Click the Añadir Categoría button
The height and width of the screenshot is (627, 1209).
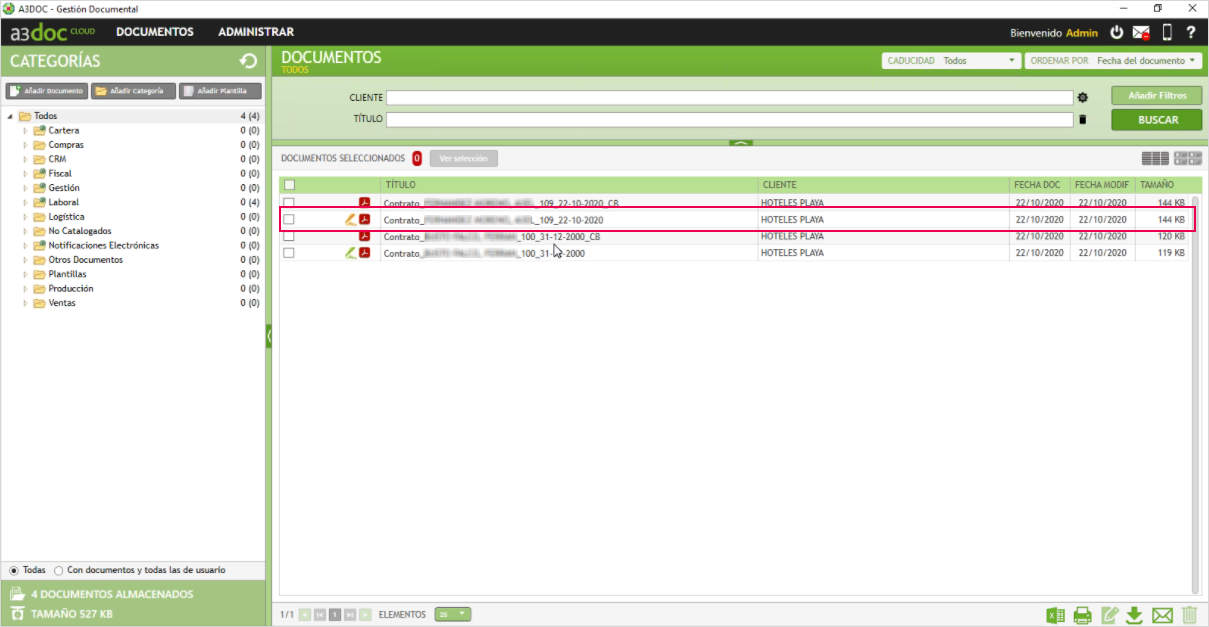(x=134, y=91)
